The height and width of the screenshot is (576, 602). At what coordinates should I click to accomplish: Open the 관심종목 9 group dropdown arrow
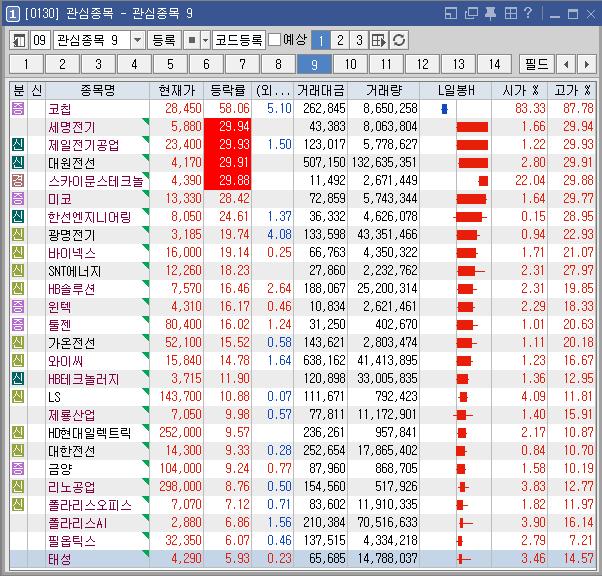(x=137, y=40)
